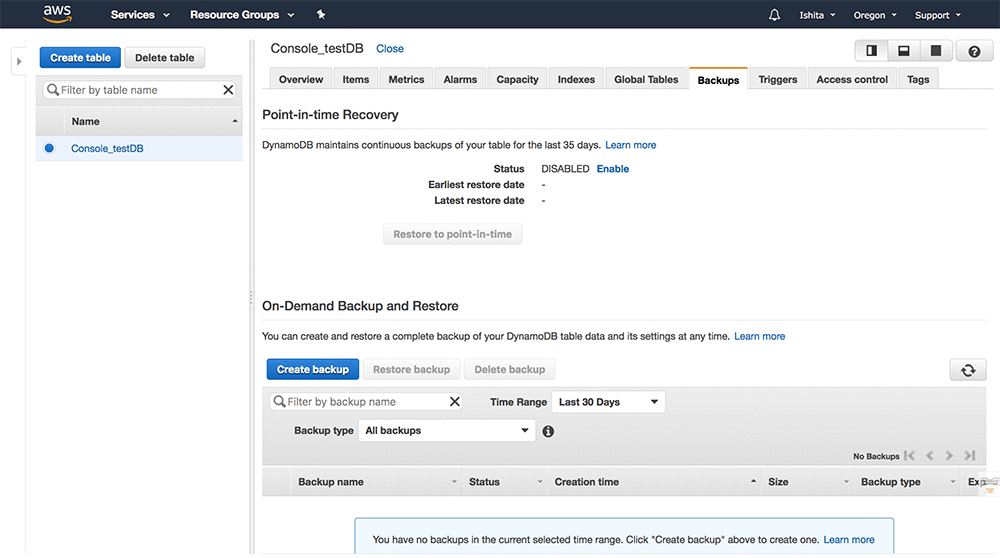Open the Console_testDB table link

click(x=107, y=148)
